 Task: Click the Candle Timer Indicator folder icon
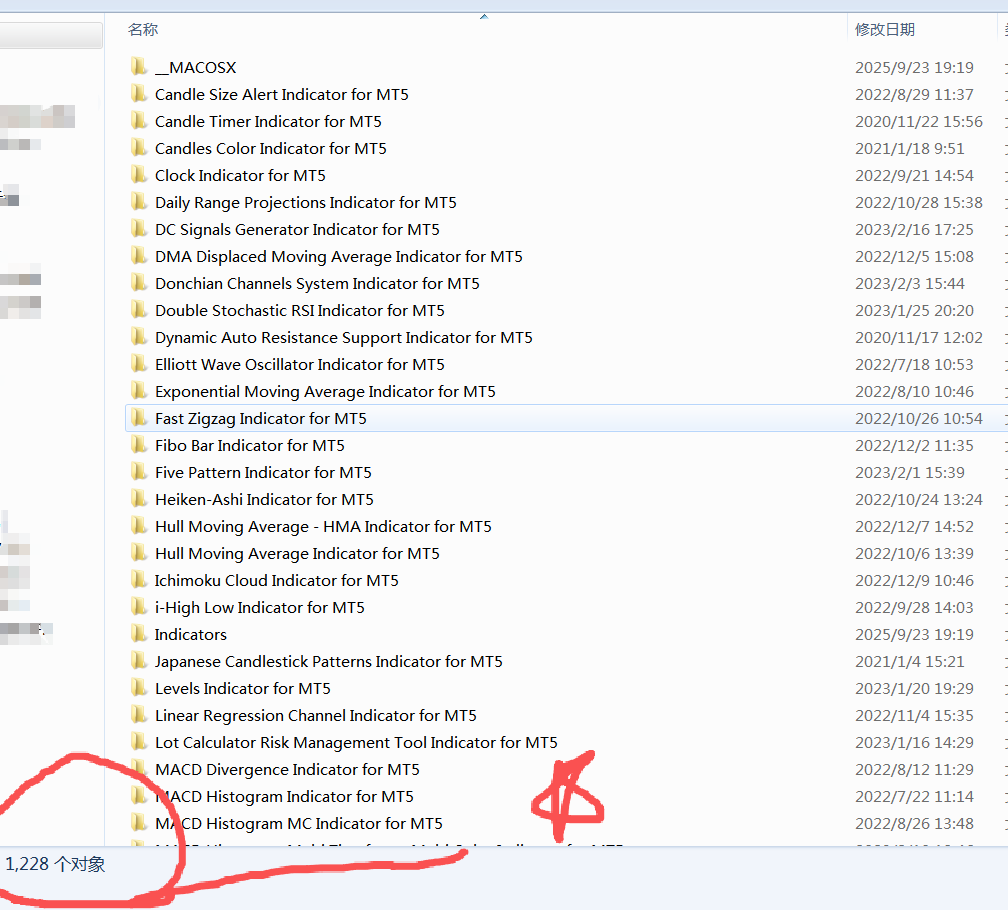[x=139, y=121]
